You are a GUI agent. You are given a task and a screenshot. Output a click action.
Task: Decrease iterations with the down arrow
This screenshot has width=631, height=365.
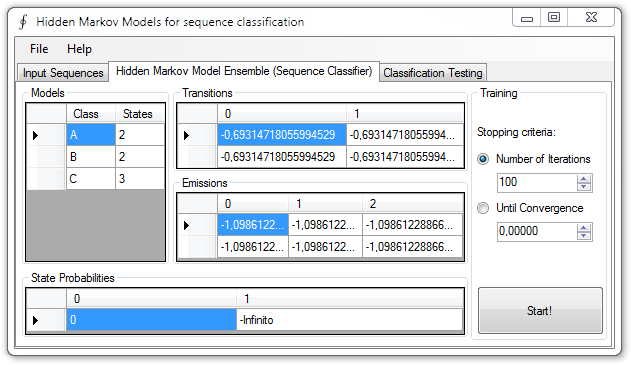[x=584, y=187]
